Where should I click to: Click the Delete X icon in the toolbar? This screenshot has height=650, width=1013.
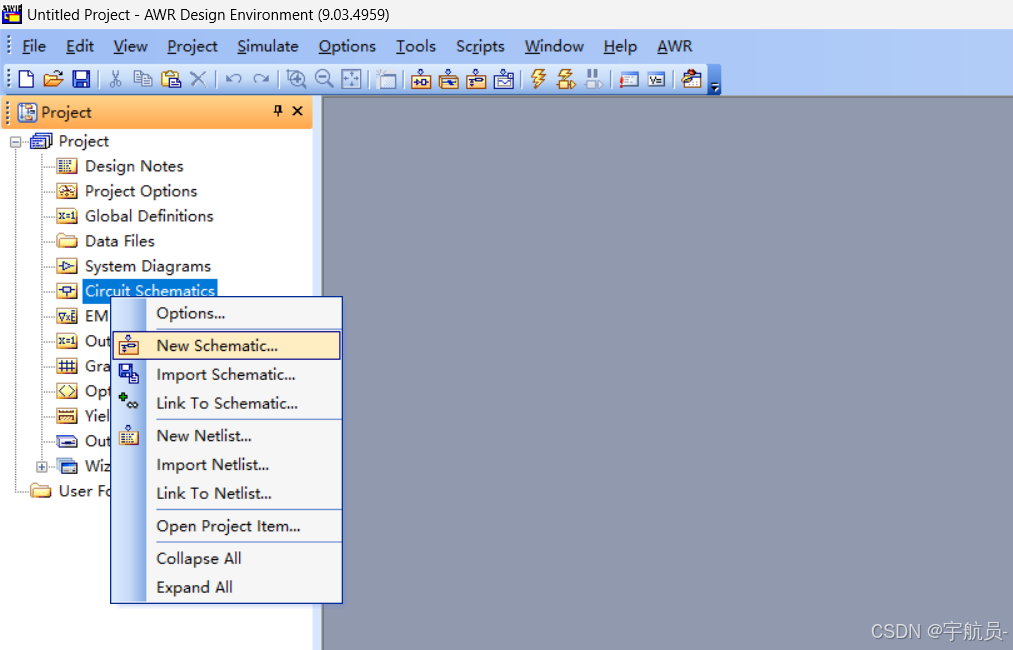pos(198,79)
